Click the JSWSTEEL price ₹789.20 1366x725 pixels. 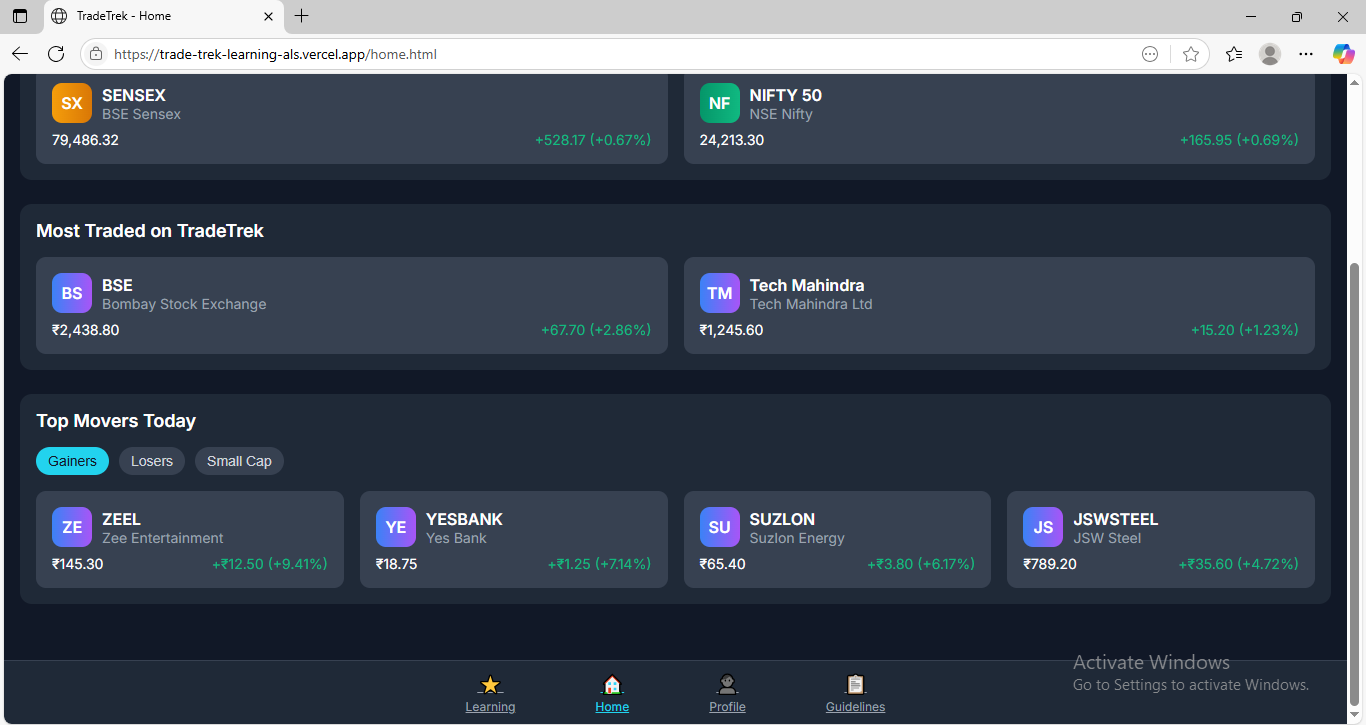click(x=1050, y=564)
